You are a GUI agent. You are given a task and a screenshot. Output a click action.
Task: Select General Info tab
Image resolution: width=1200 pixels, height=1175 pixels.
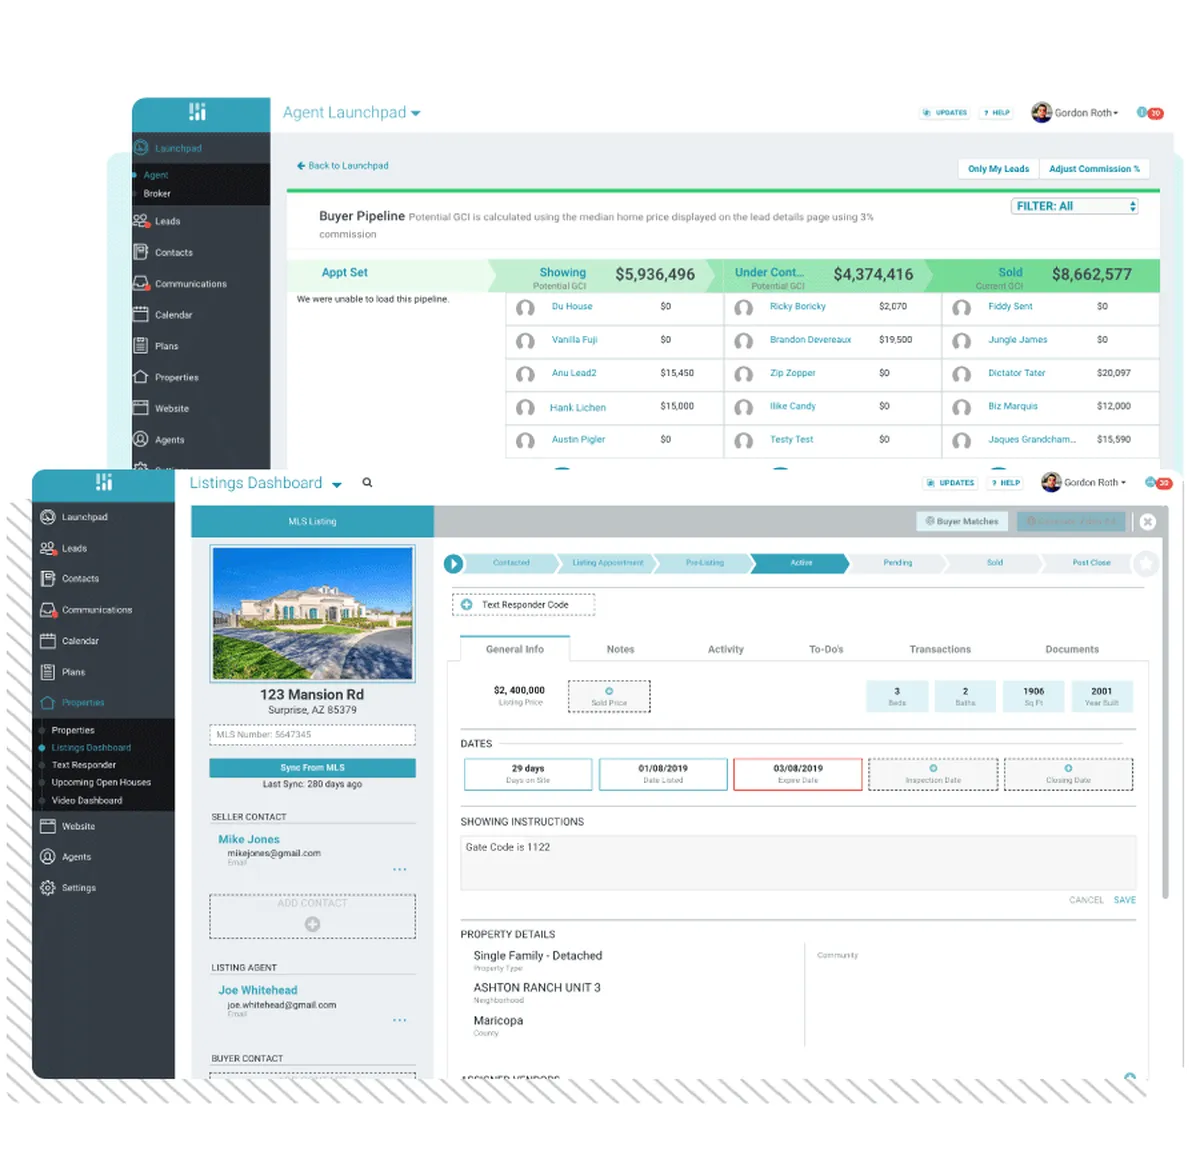pos(515,649)
